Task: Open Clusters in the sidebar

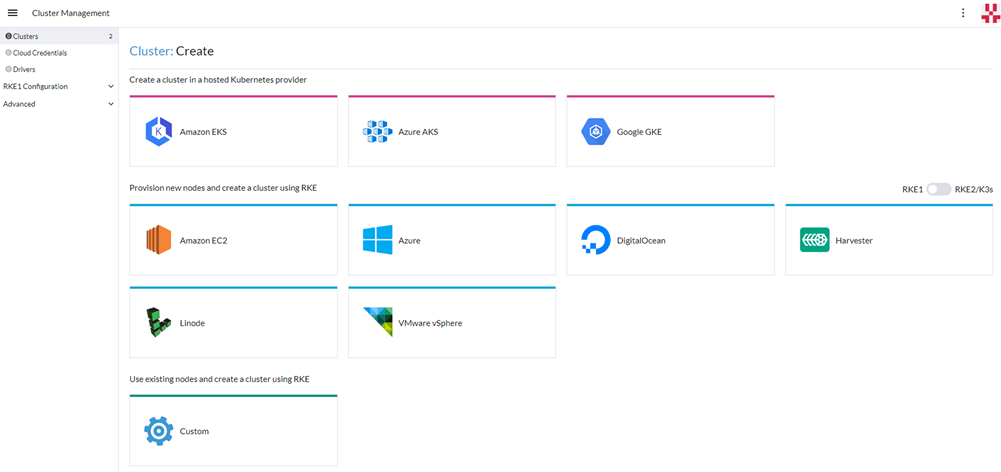Action: click(59, 36)
